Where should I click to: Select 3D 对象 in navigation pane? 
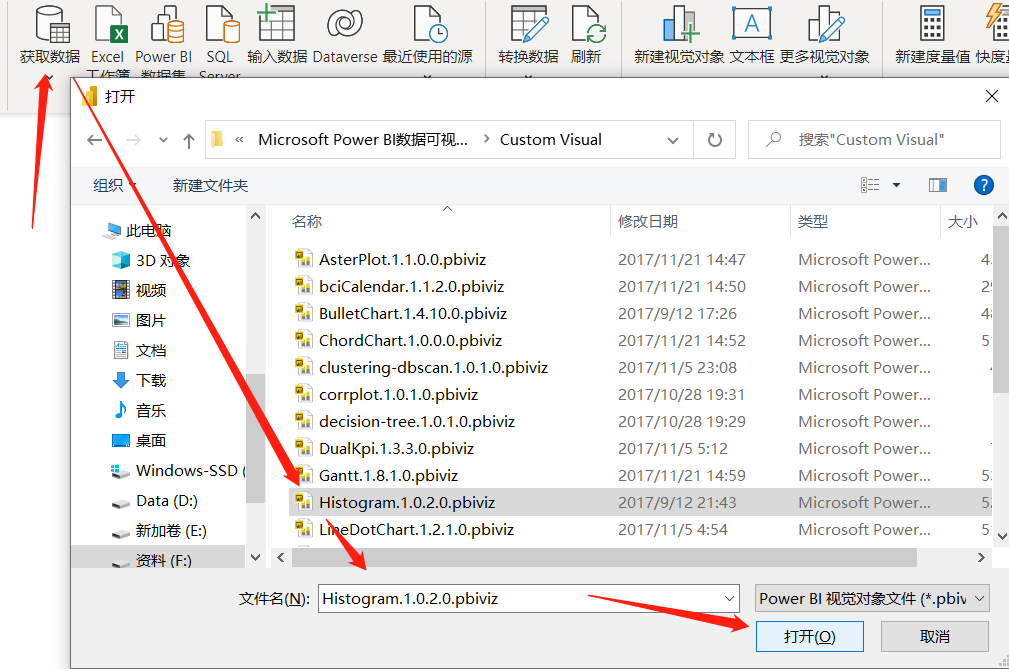tap(152, 261)
